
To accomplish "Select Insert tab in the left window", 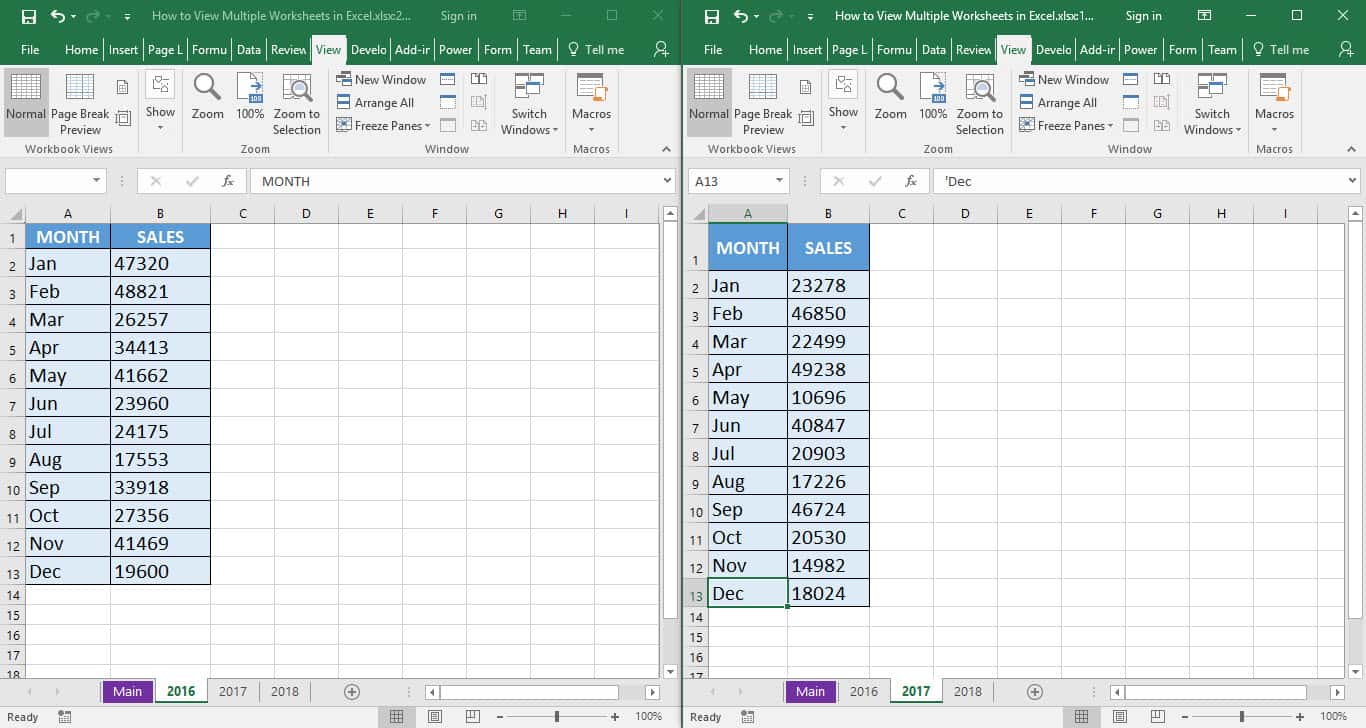I will [x=124, y=49].
